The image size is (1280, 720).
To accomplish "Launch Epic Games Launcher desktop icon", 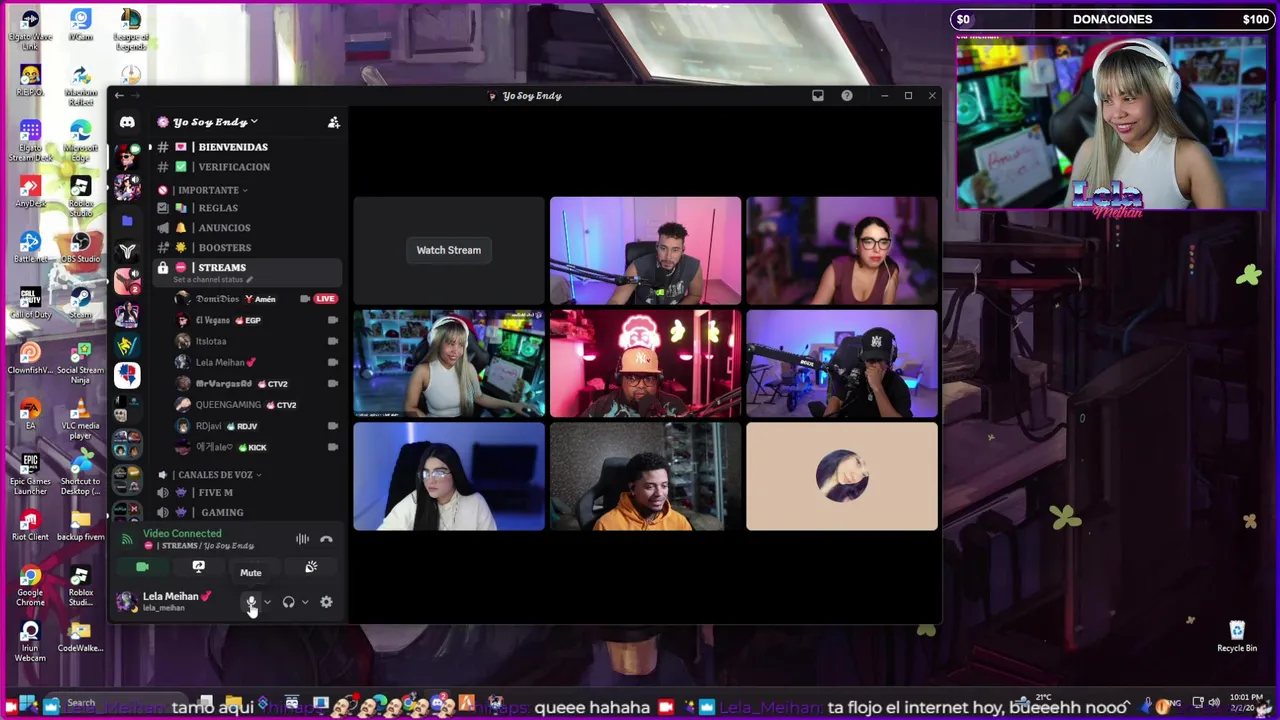I will tap(30, 474).
